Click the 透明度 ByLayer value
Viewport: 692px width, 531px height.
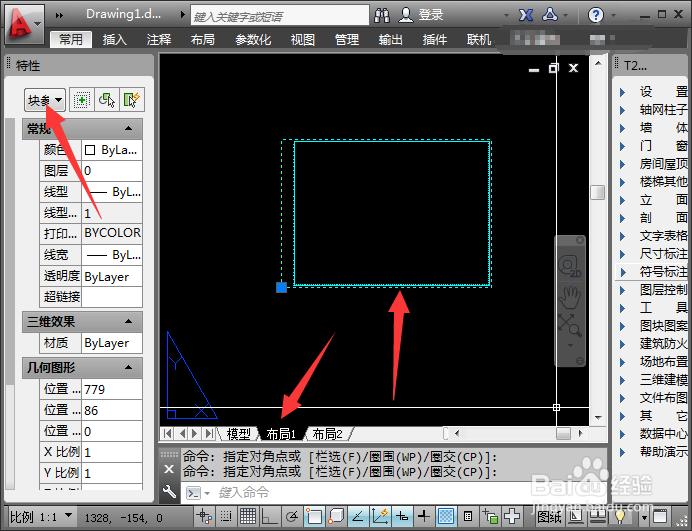pos(112,276)
